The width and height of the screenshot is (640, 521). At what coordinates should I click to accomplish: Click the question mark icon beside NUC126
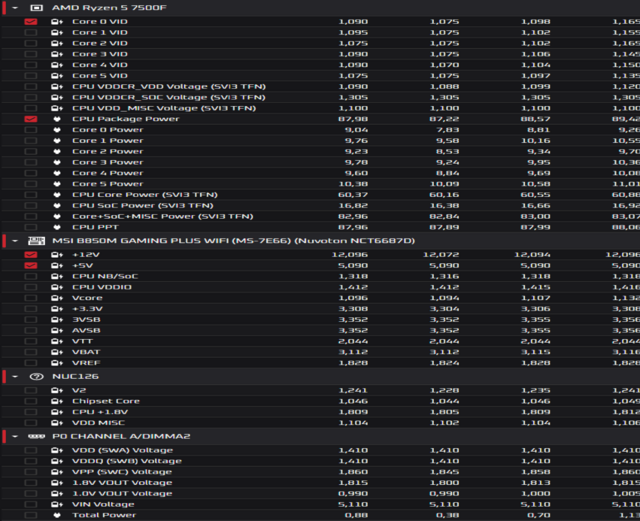pos(36,376)
